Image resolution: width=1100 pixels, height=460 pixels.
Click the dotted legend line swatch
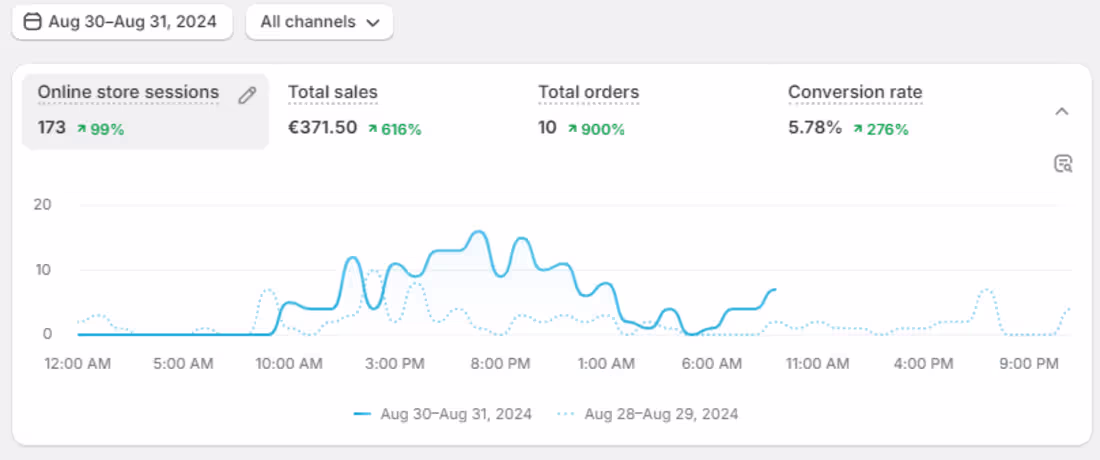(x=567, y=413)
